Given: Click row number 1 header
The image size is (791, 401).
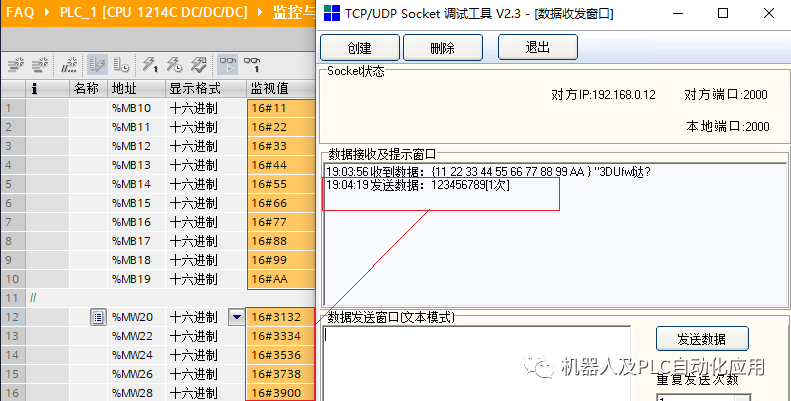Looking at the screenshot, I should pyautogui.click(x=13, y=108).
